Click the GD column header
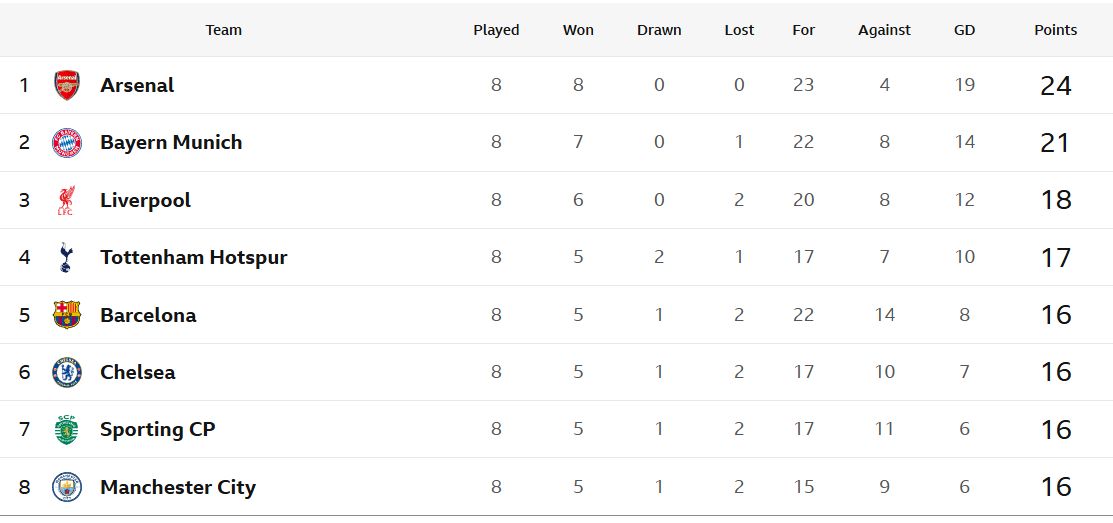This screenshot has width=1113, height=523. [964, 30]
